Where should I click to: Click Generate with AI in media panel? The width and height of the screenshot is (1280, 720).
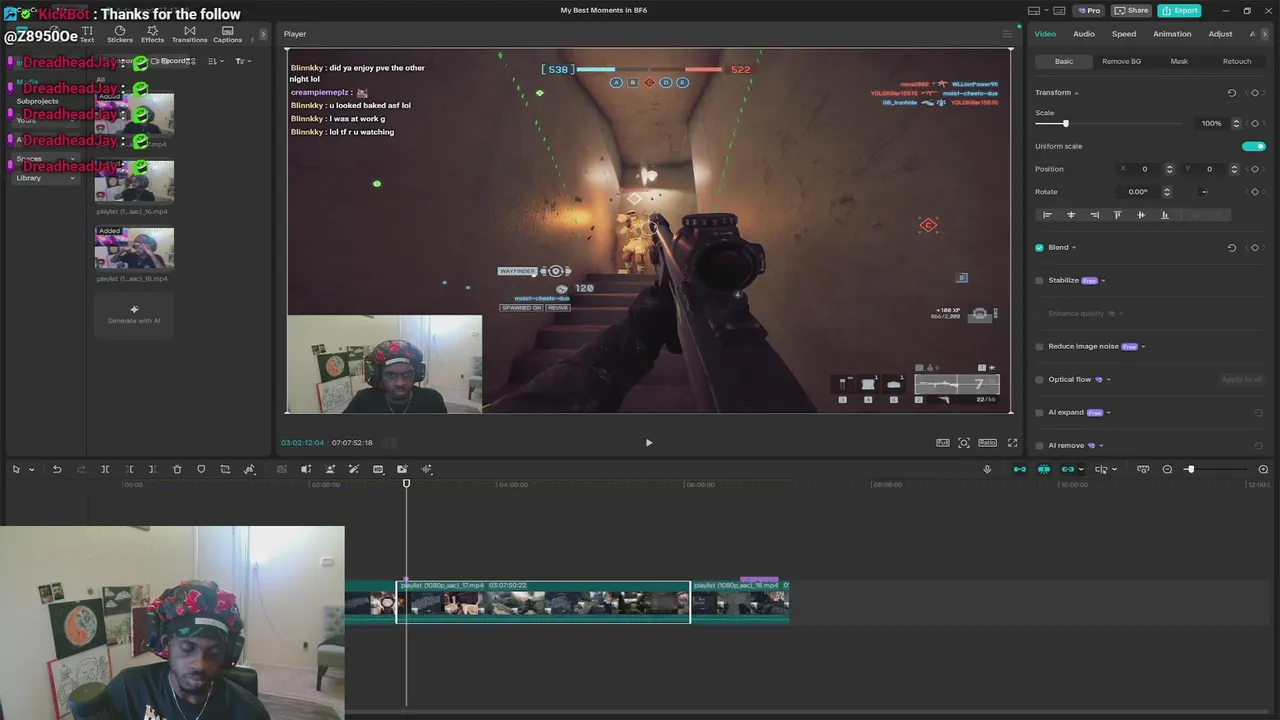134,315
